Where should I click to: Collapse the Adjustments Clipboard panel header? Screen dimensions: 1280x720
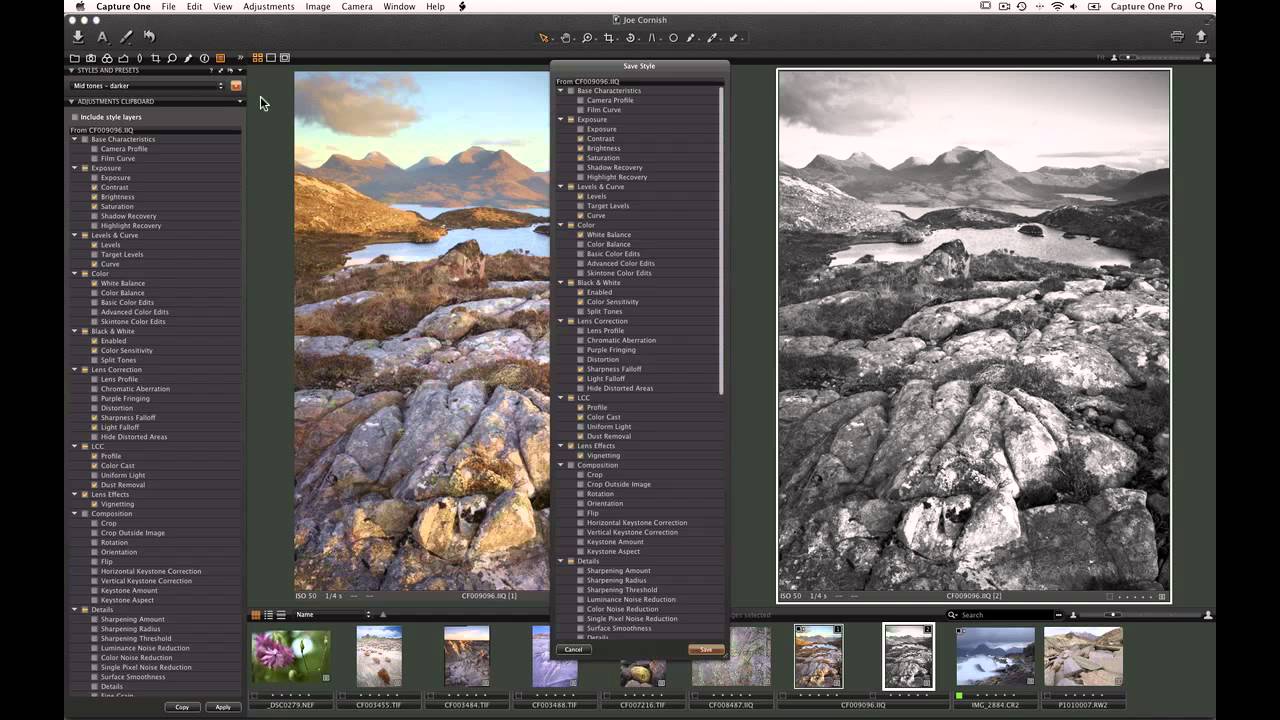click(72, 101)
